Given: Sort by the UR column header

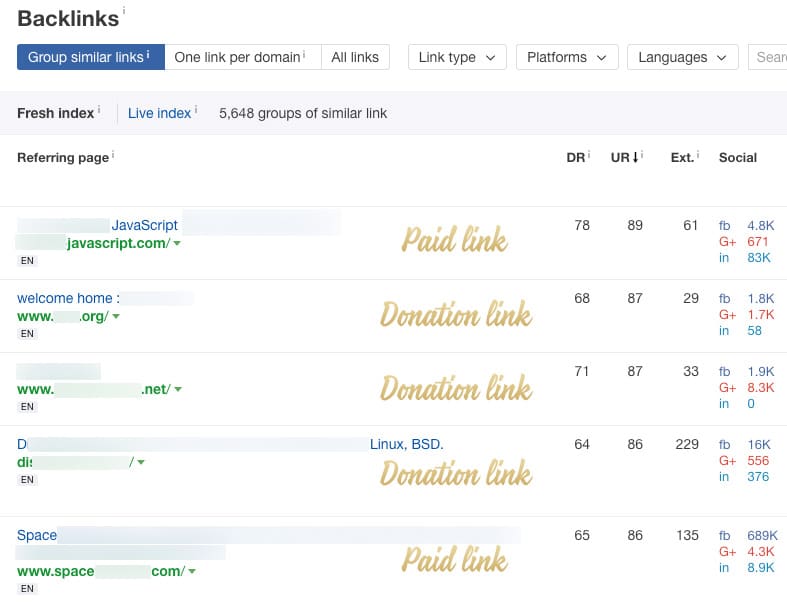Looking at the screenshot, I should 620,158.
